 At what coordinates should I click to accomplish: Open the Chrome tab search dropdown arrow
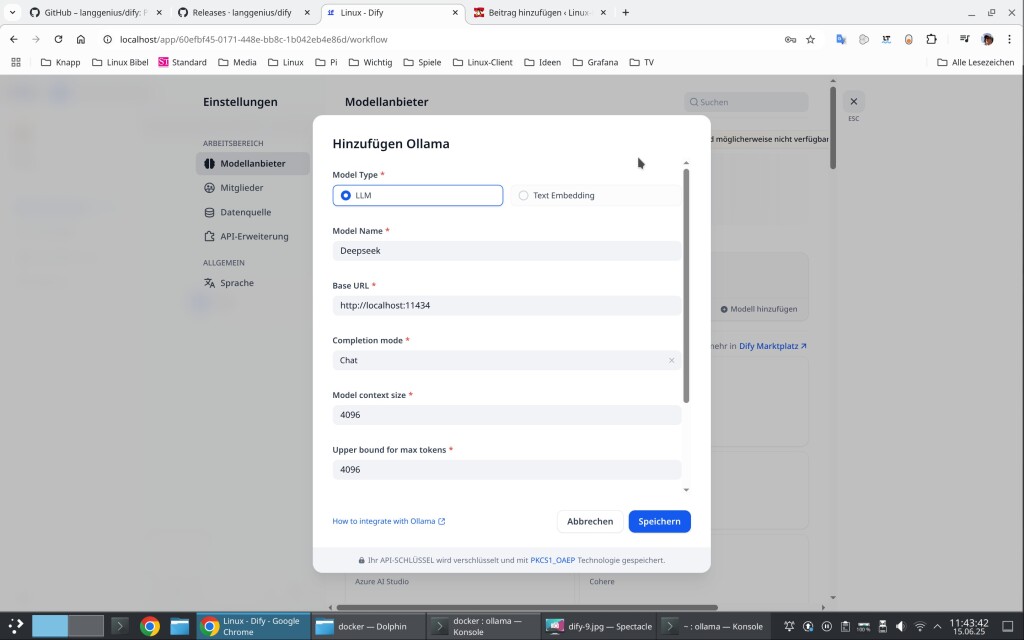[12, 12]
